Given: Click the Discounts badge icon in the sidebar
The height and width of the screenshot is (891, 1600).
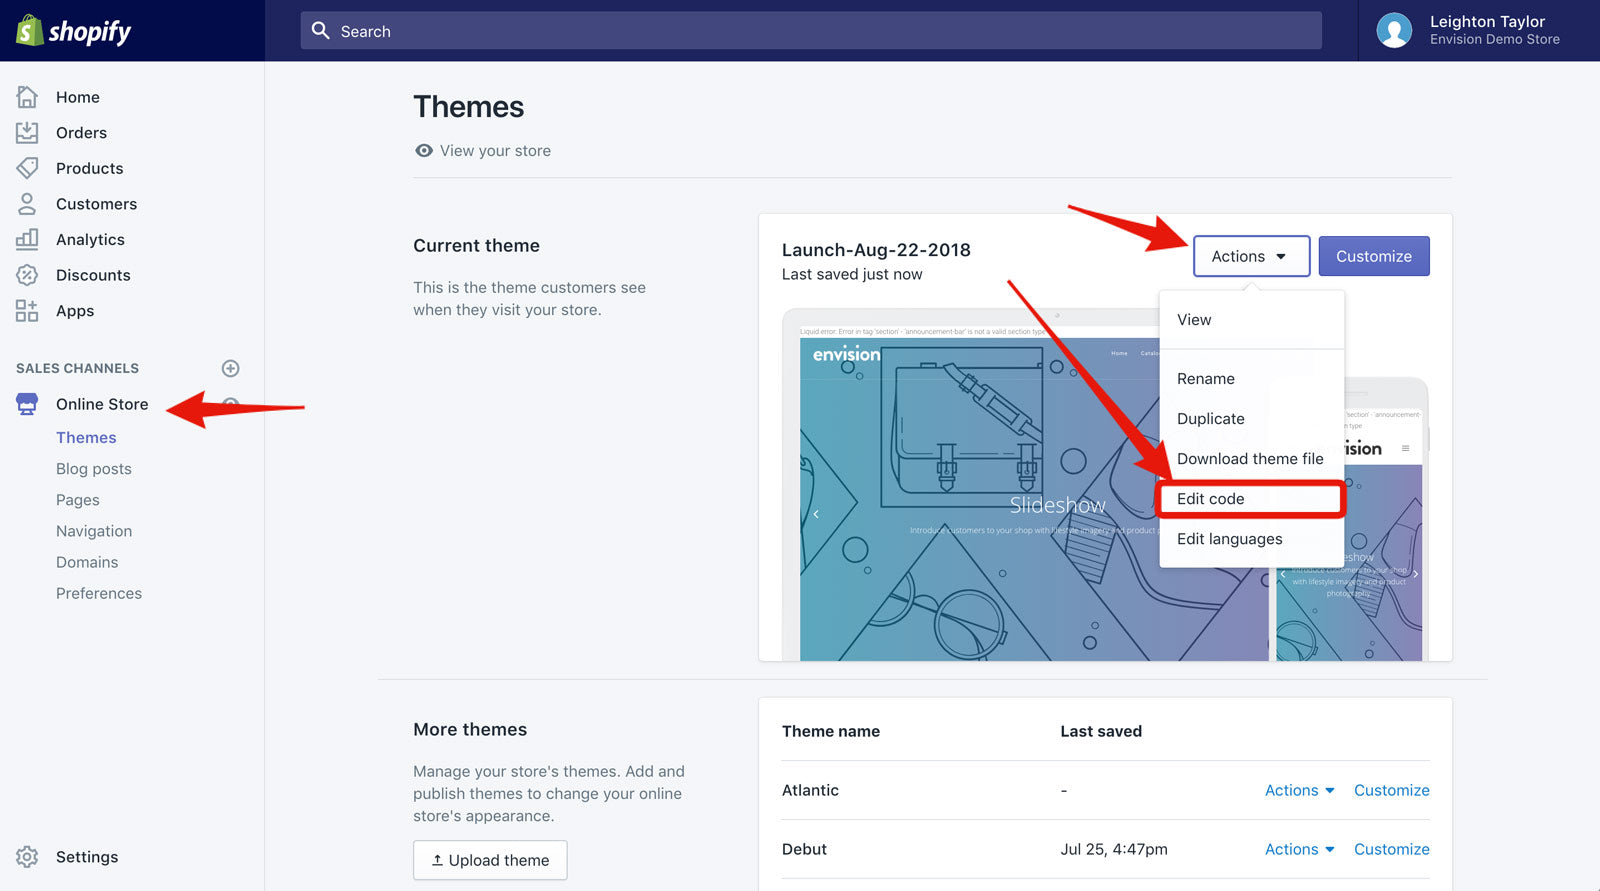Looking at the screenshot, I should [27, 275].
